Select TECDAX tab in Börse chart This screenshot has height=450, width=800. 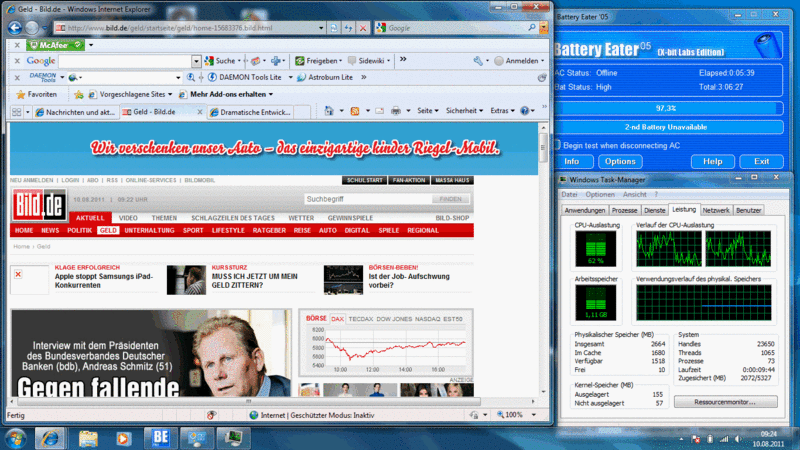[x=361, y=319]
